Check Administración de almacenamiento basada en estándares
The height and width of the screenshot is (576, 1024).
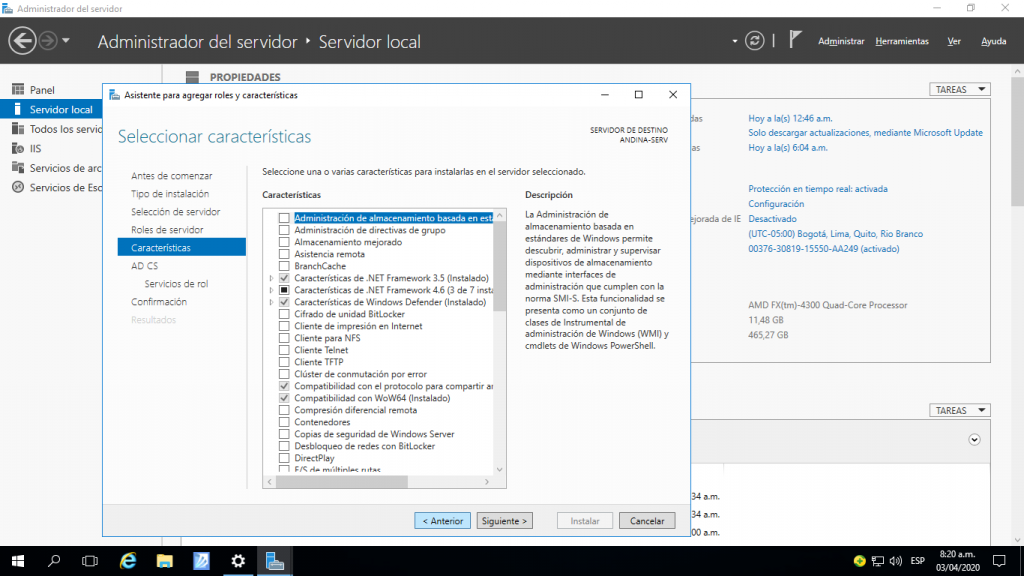[x=284, y=218]
